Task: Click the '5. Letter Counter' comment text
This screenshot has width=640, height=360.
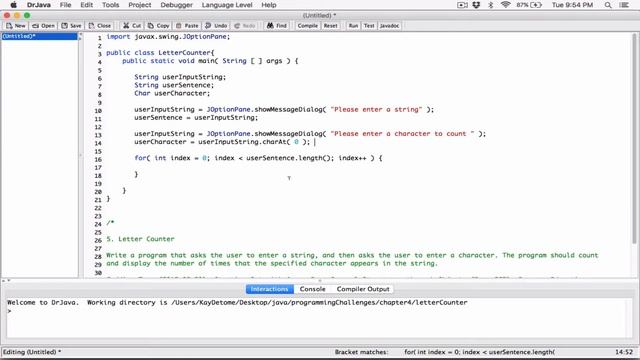Action: (140, 239)
